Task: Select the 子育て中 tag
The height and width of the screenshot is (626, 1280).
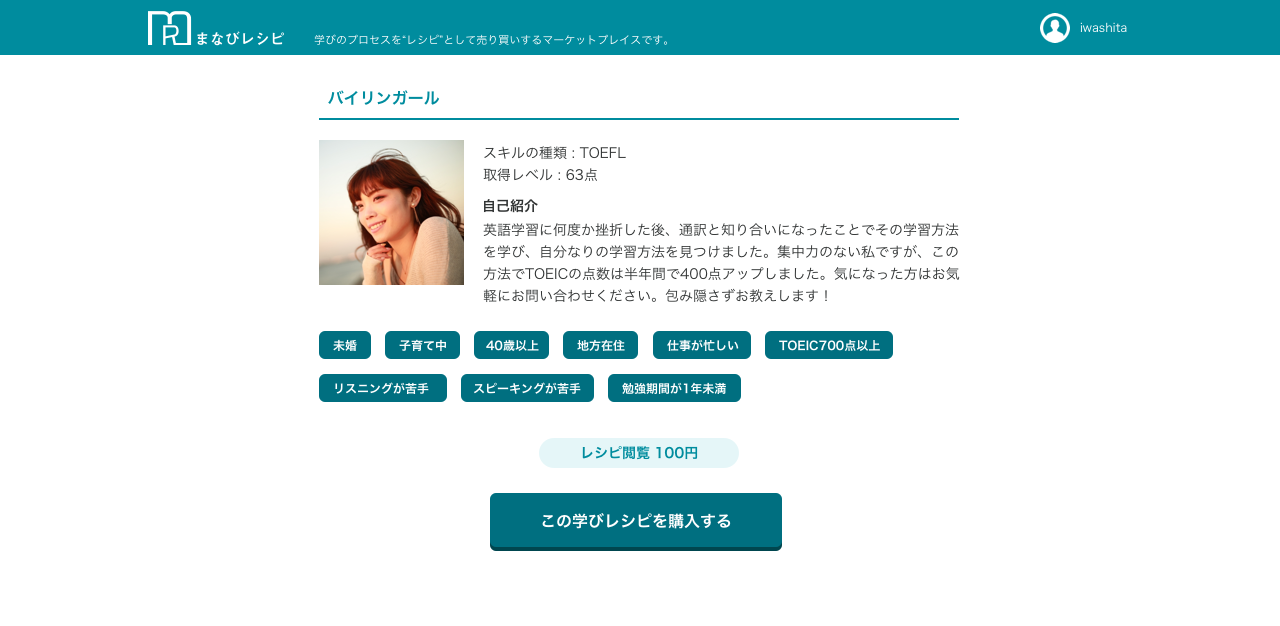Action: tap(422, 345)
